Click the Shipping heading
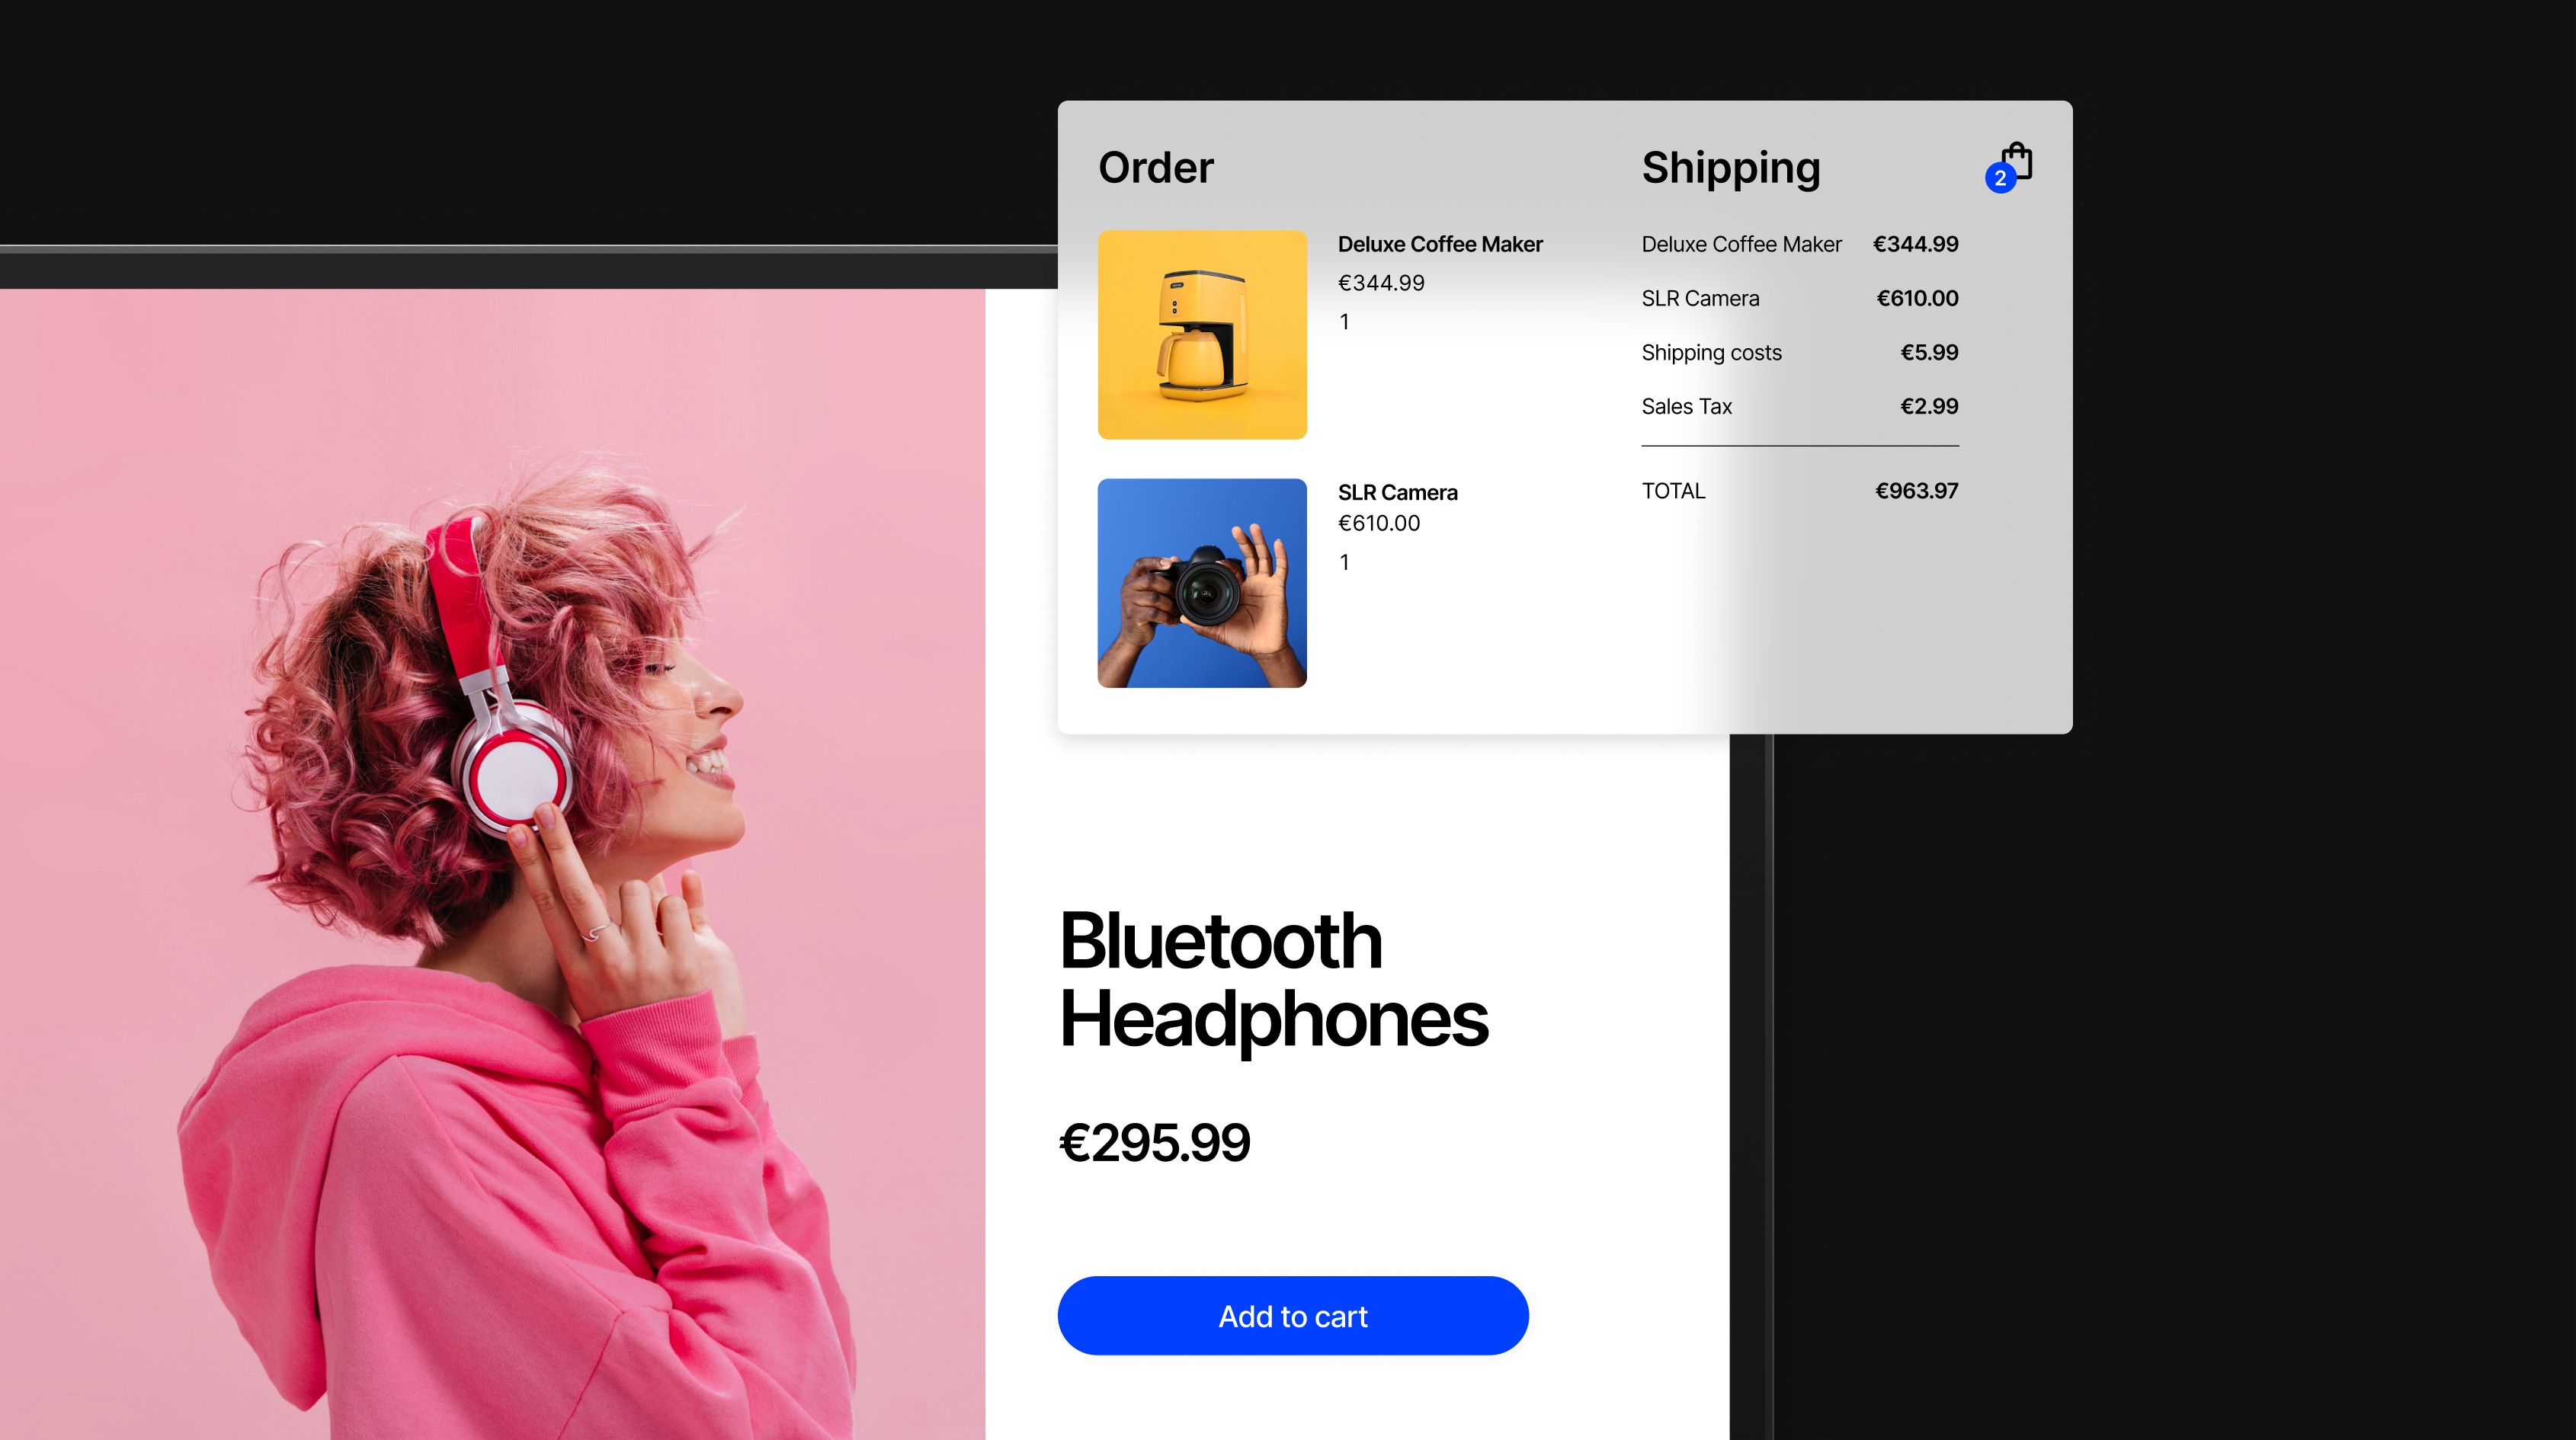Screen dimensions: 2576x1440 [1731, 168]
